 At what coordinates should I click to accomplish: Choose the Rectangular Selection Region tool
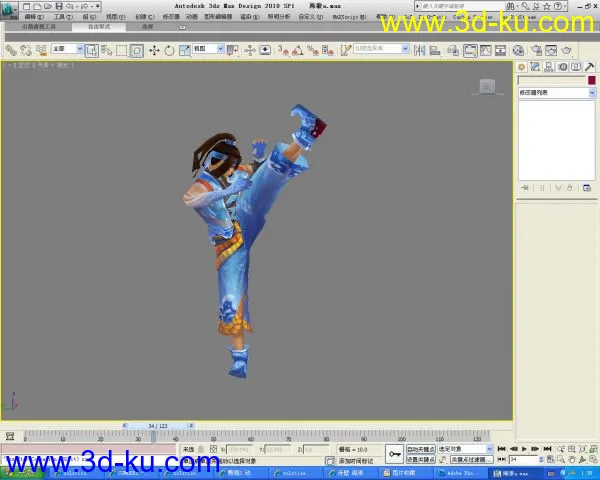[122, 51]
